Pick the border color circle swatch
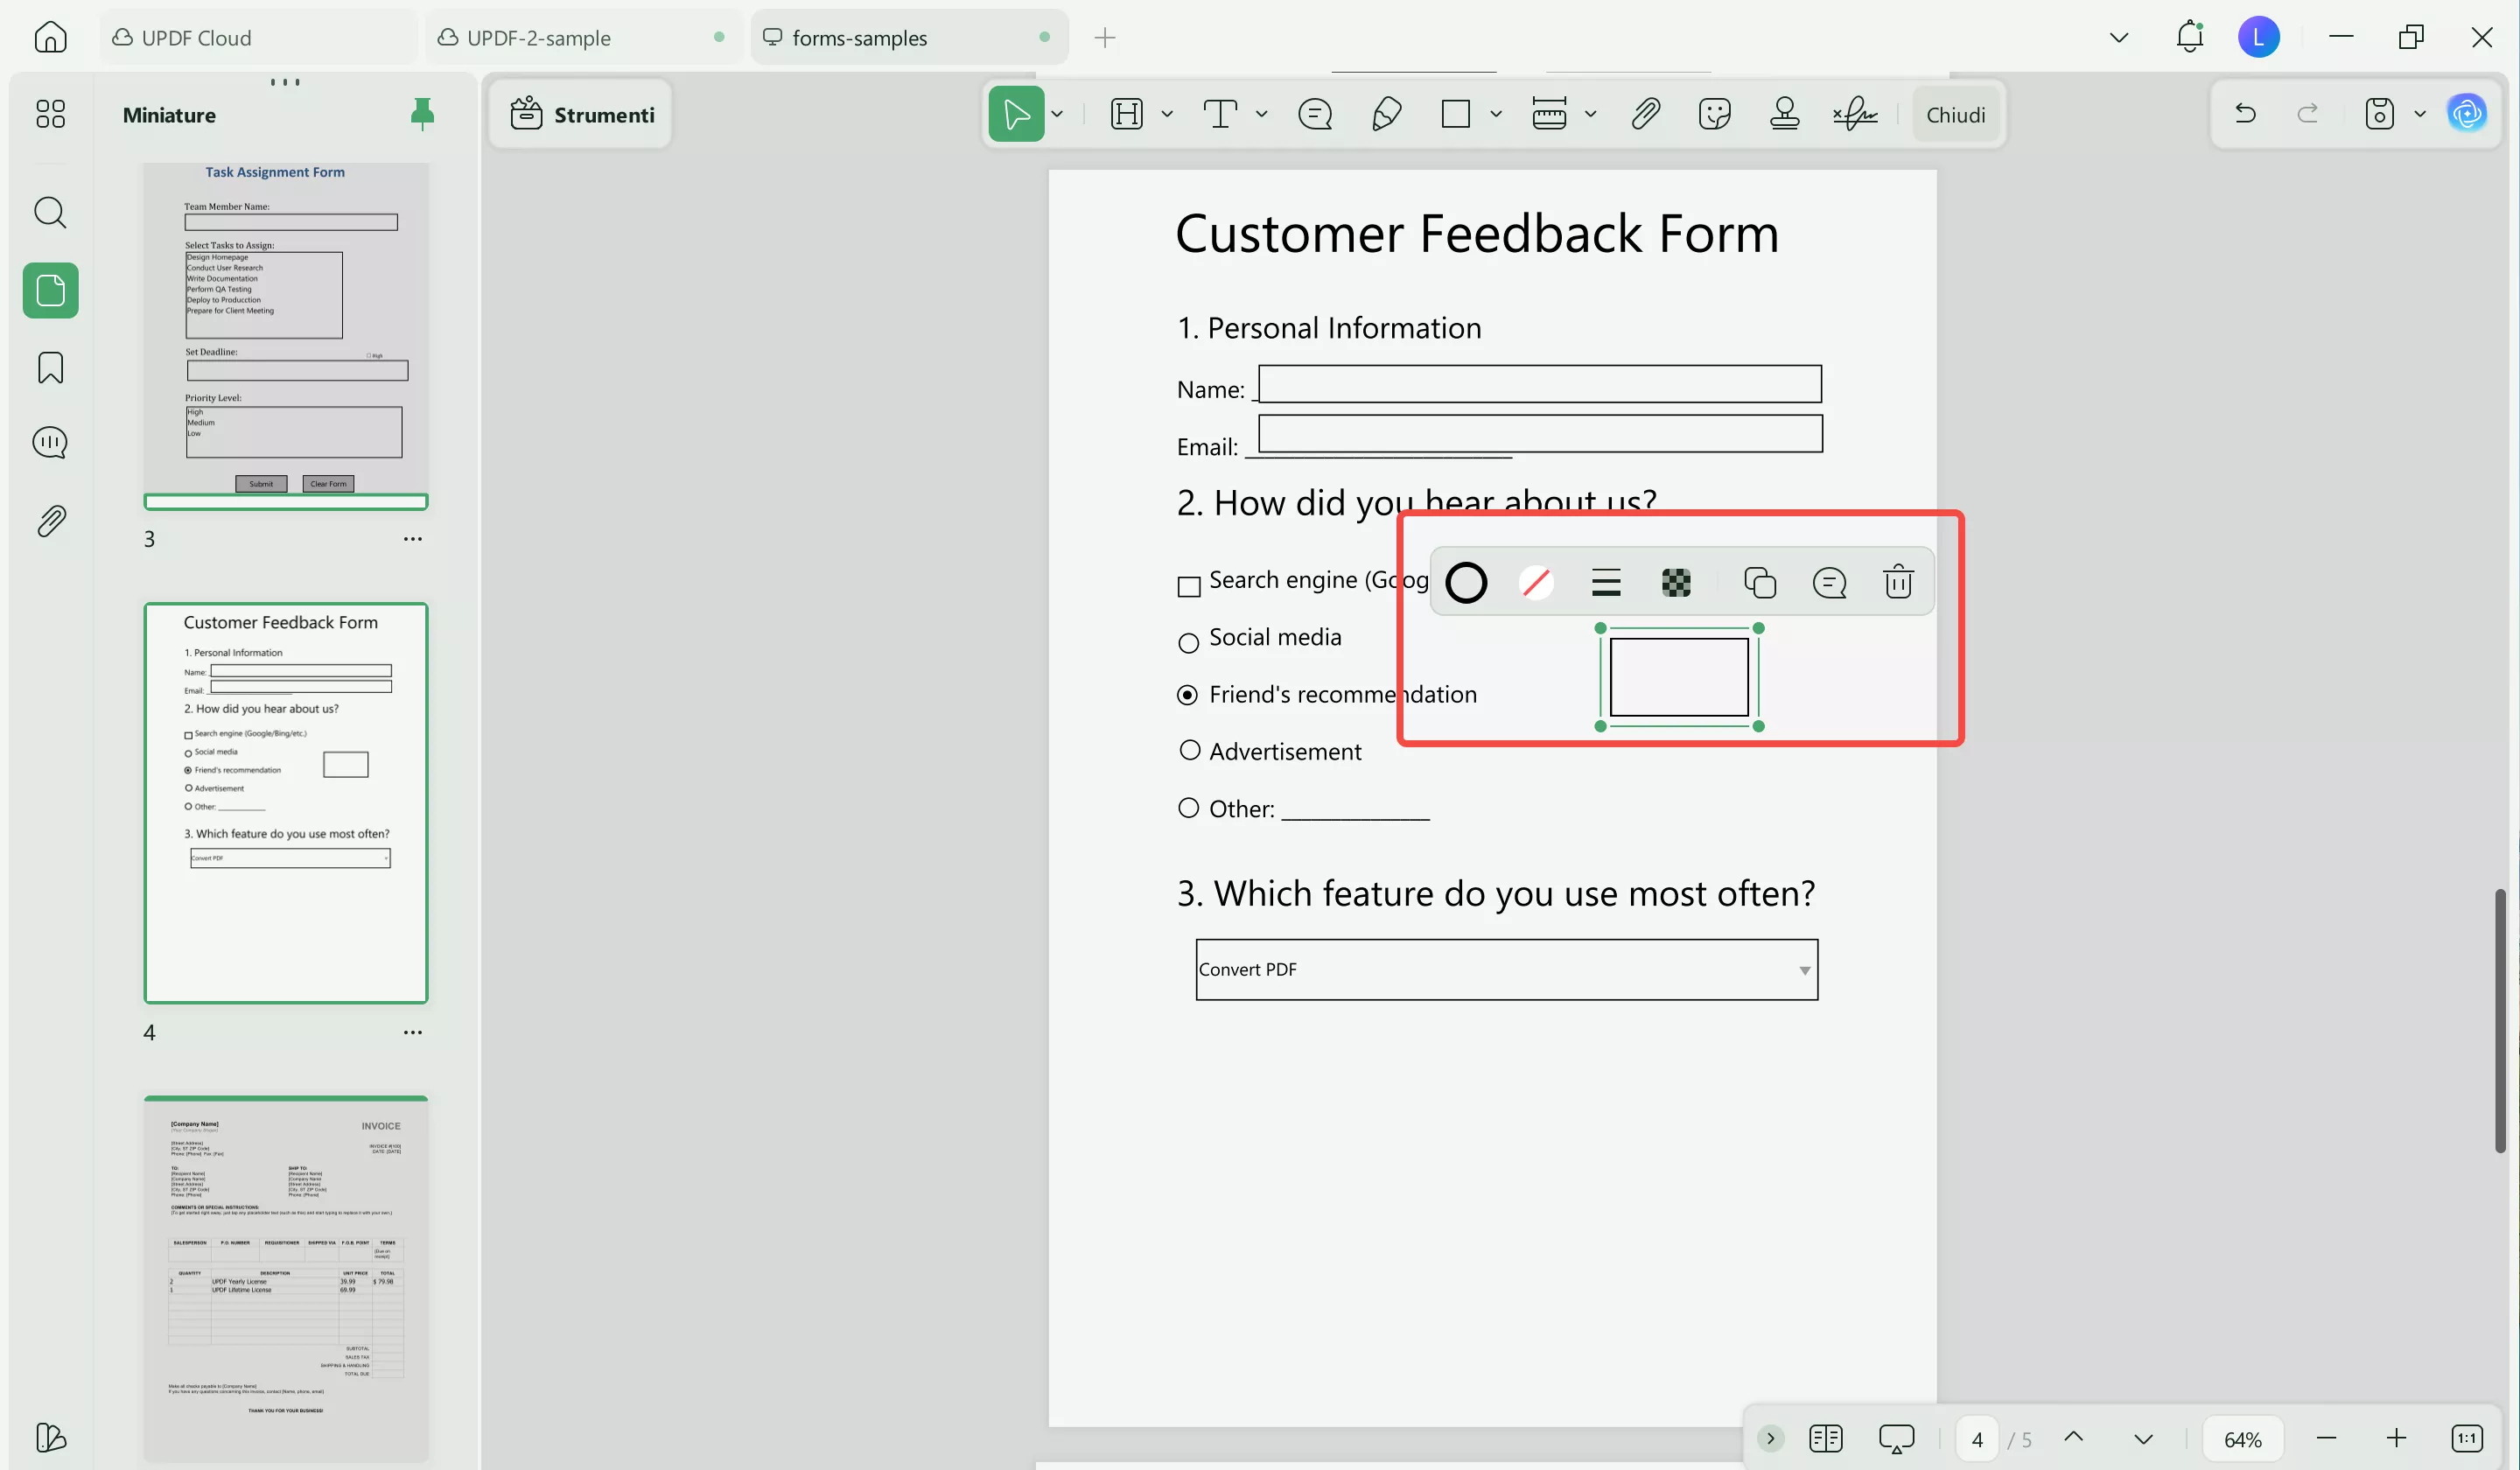The image size is (2520, 1470). tap(1466, 582)
